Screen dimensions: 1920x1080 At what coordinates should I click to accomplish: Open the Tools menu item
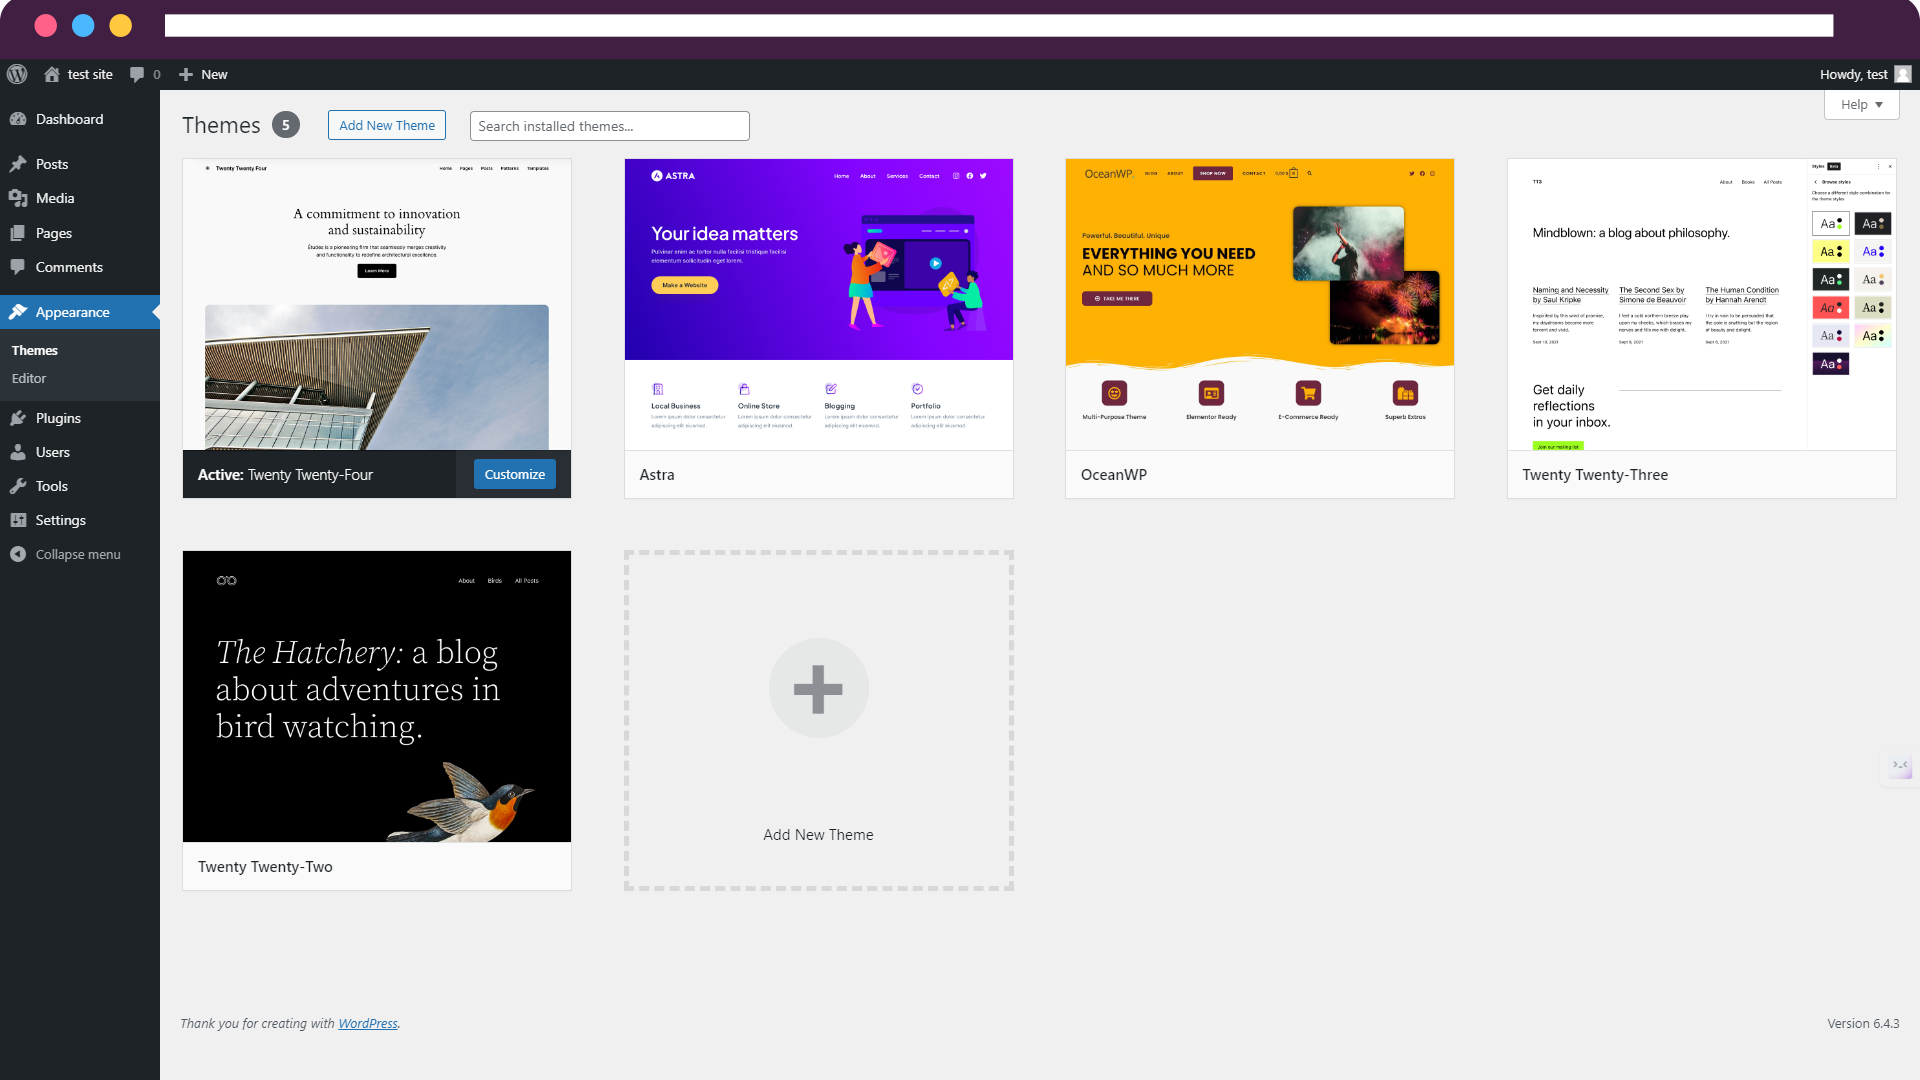pyautogui.click(x=80, y=486)
